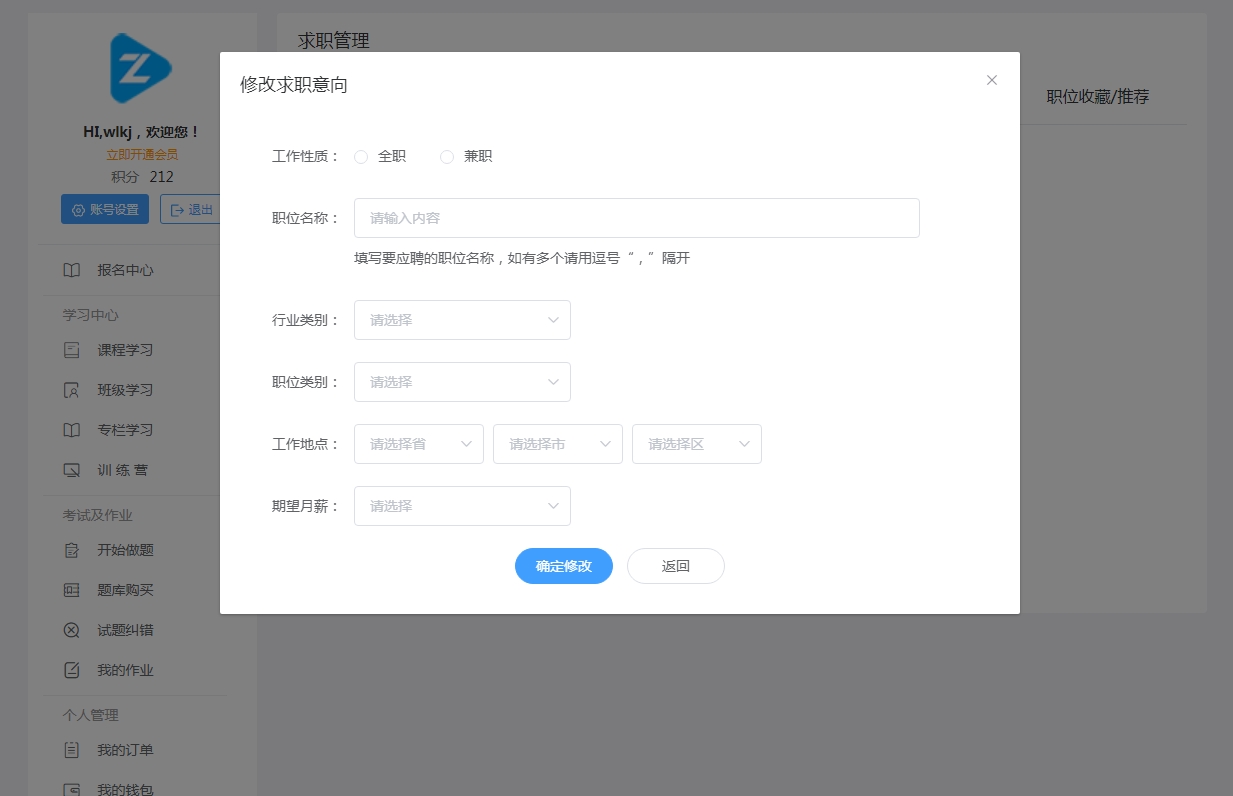The width and height of the screenshot is (1233, 796).
Task: Select the 兼职 radio button
Action: (x=447, y=157)
